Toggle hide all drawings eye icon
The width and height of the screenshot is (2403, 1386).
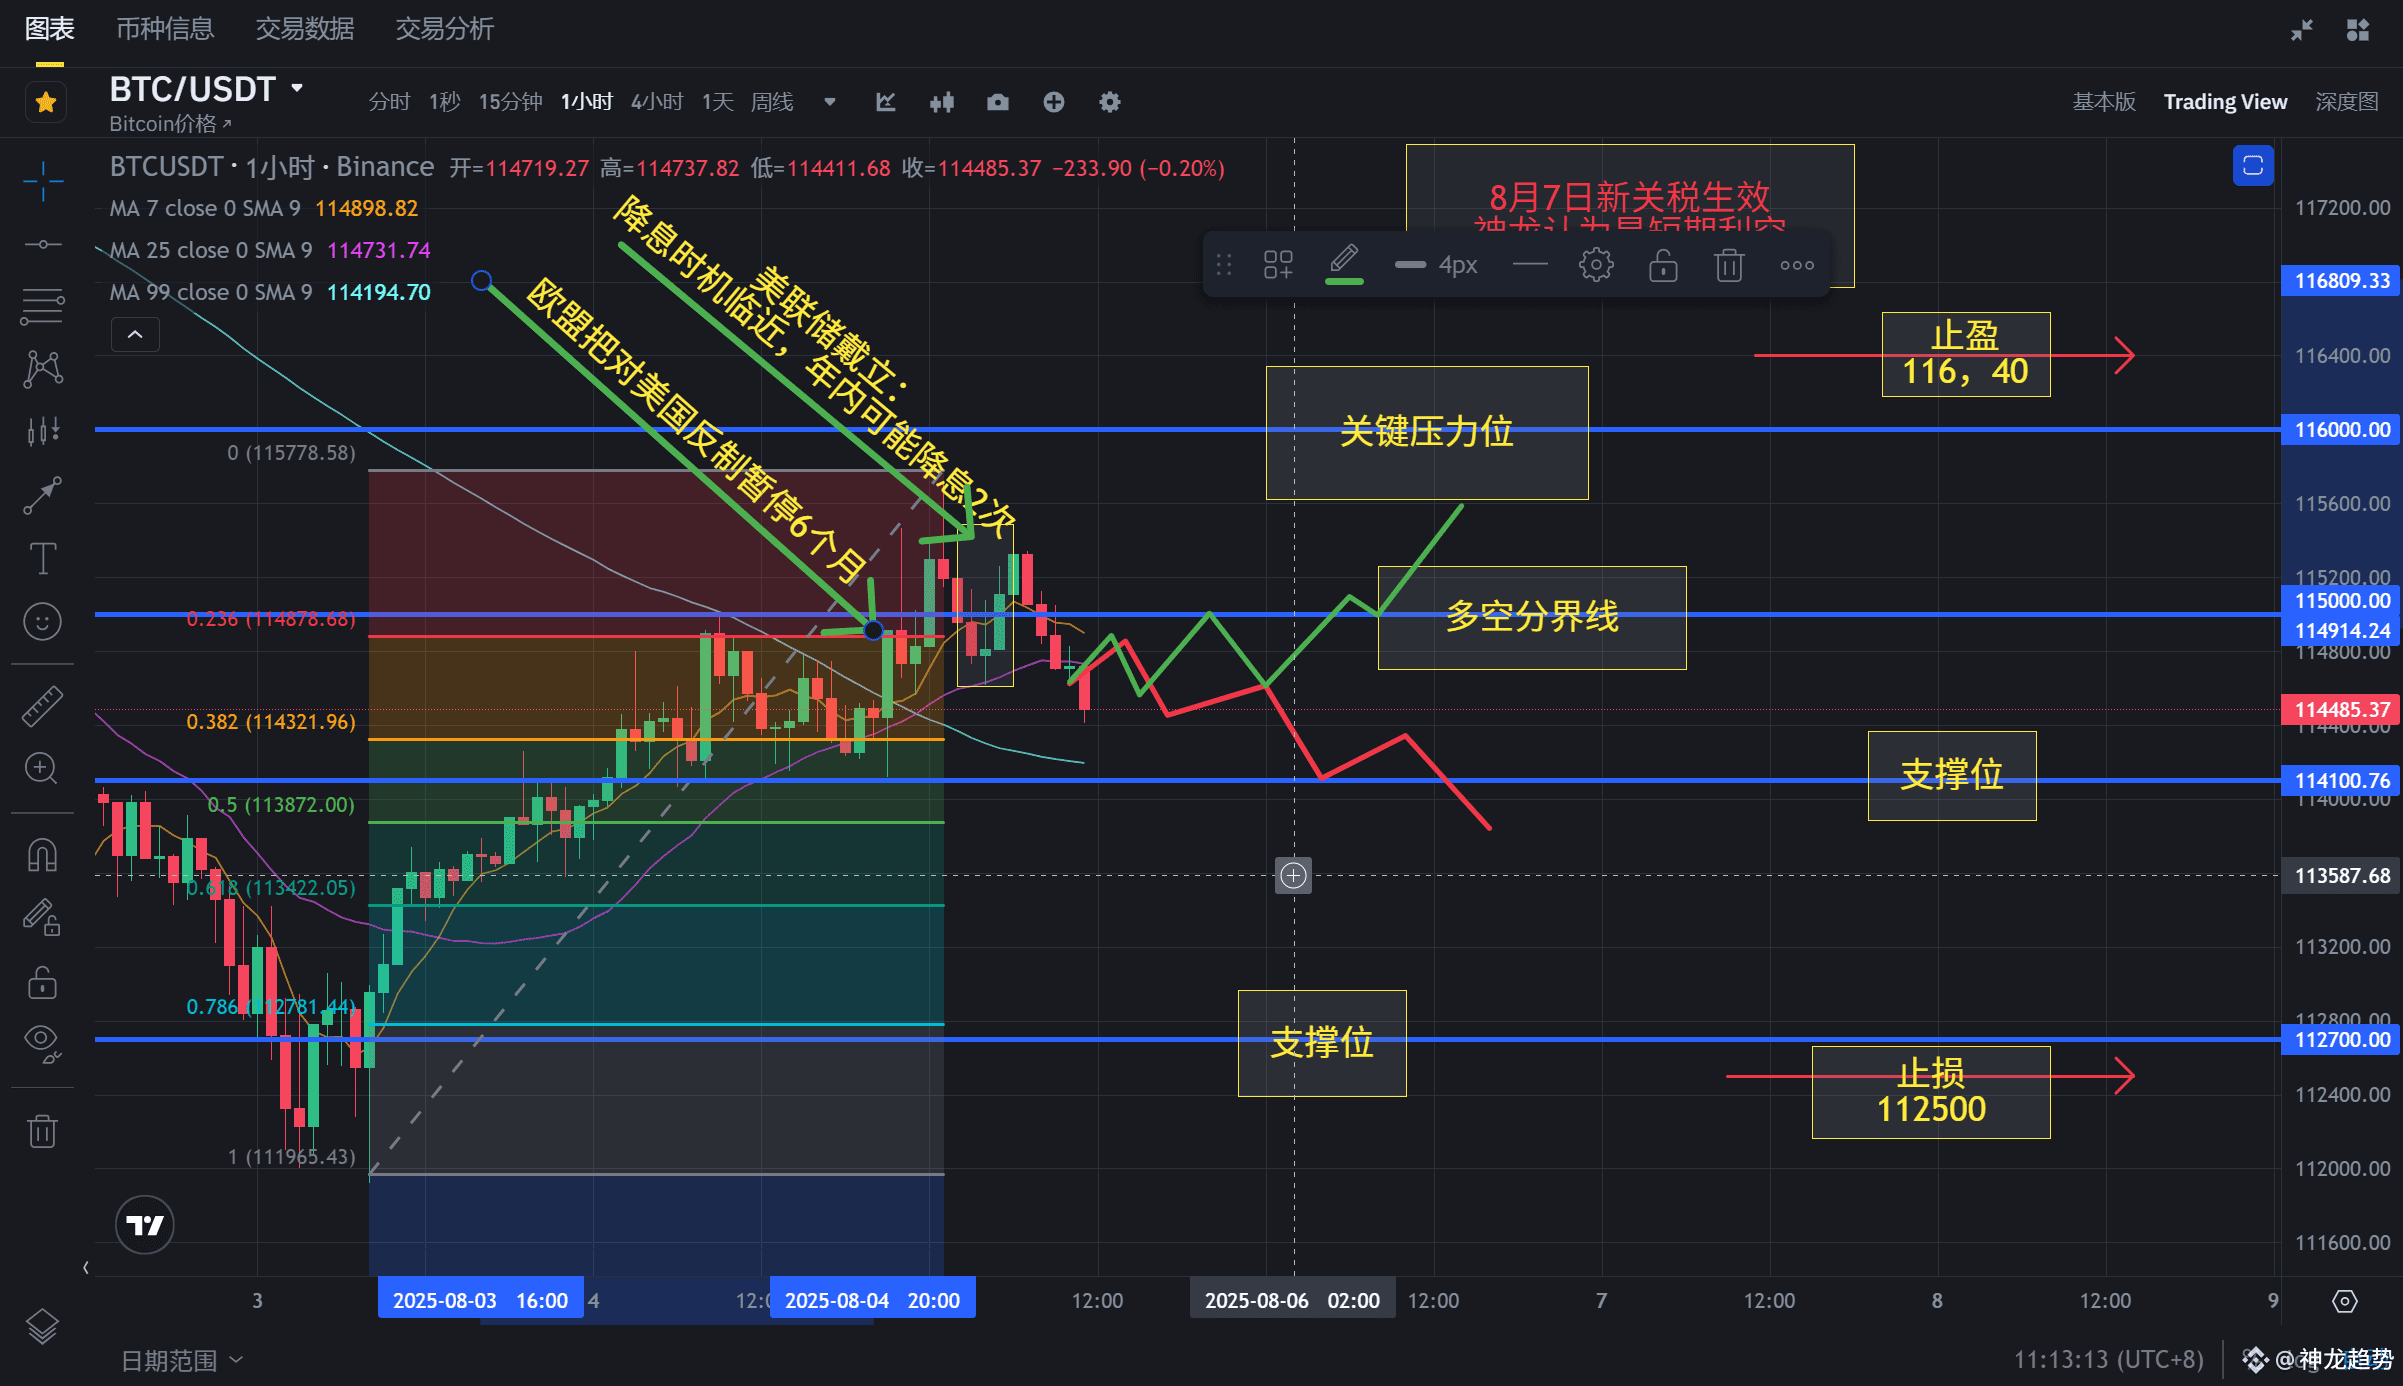click(x=43, y=1043)
